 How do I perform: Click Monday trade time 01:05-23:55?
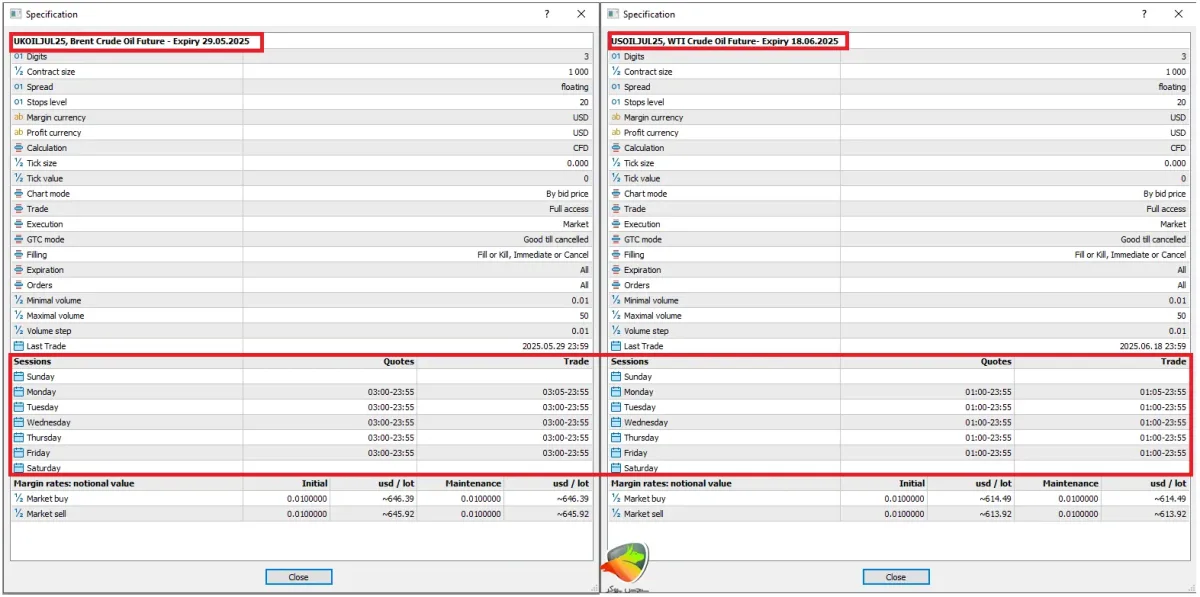(1163, 392)
